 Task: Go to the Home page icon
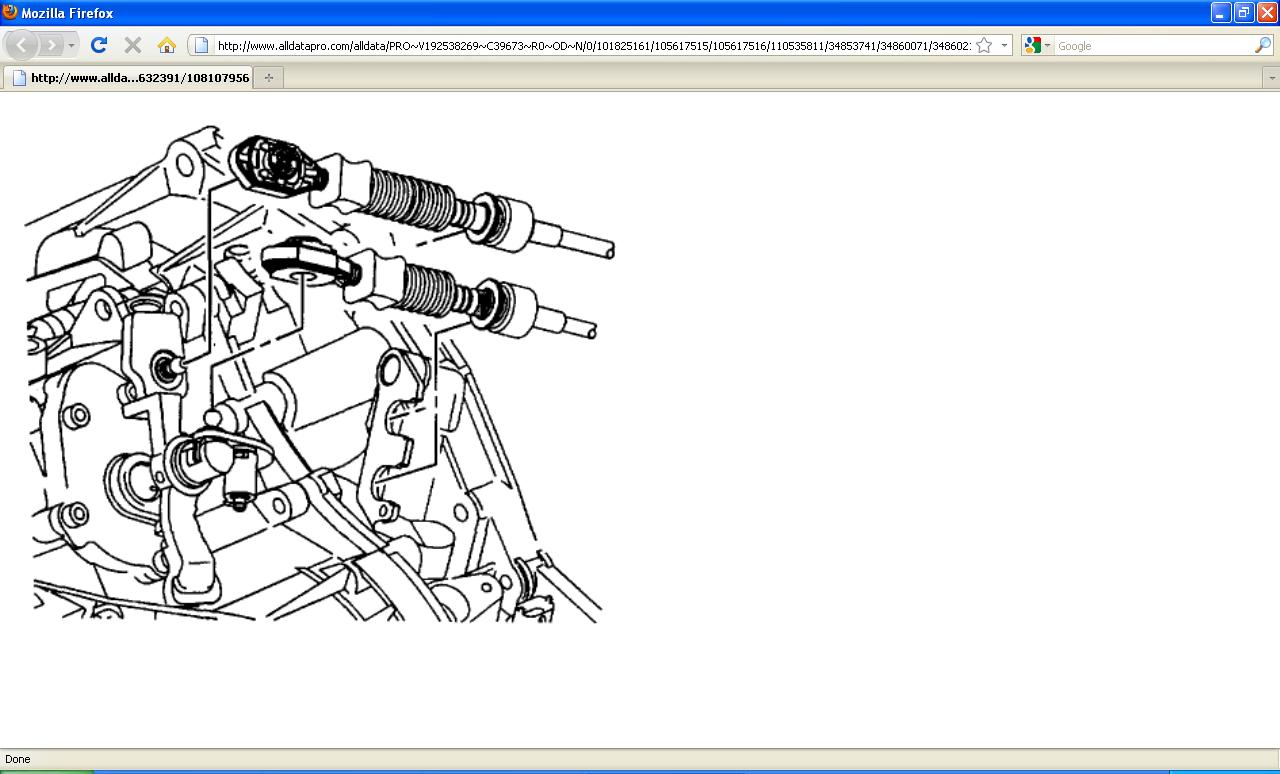pos(167,45)
